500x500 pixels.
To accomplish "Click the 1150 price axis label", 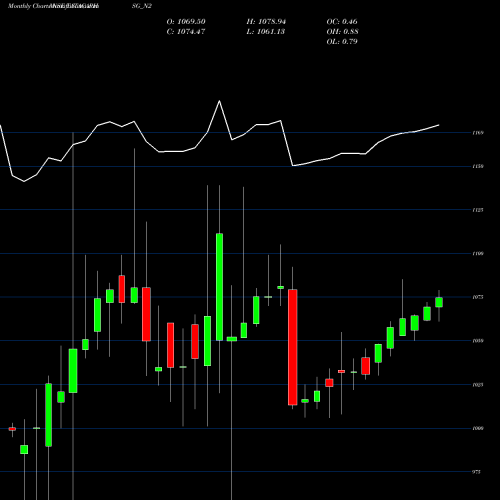I will tap(478, 166).
